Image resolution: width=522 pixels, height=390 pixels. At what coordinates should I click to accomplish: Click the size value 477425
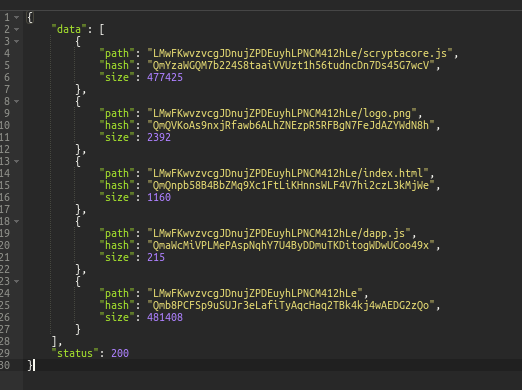click(165, 77)
